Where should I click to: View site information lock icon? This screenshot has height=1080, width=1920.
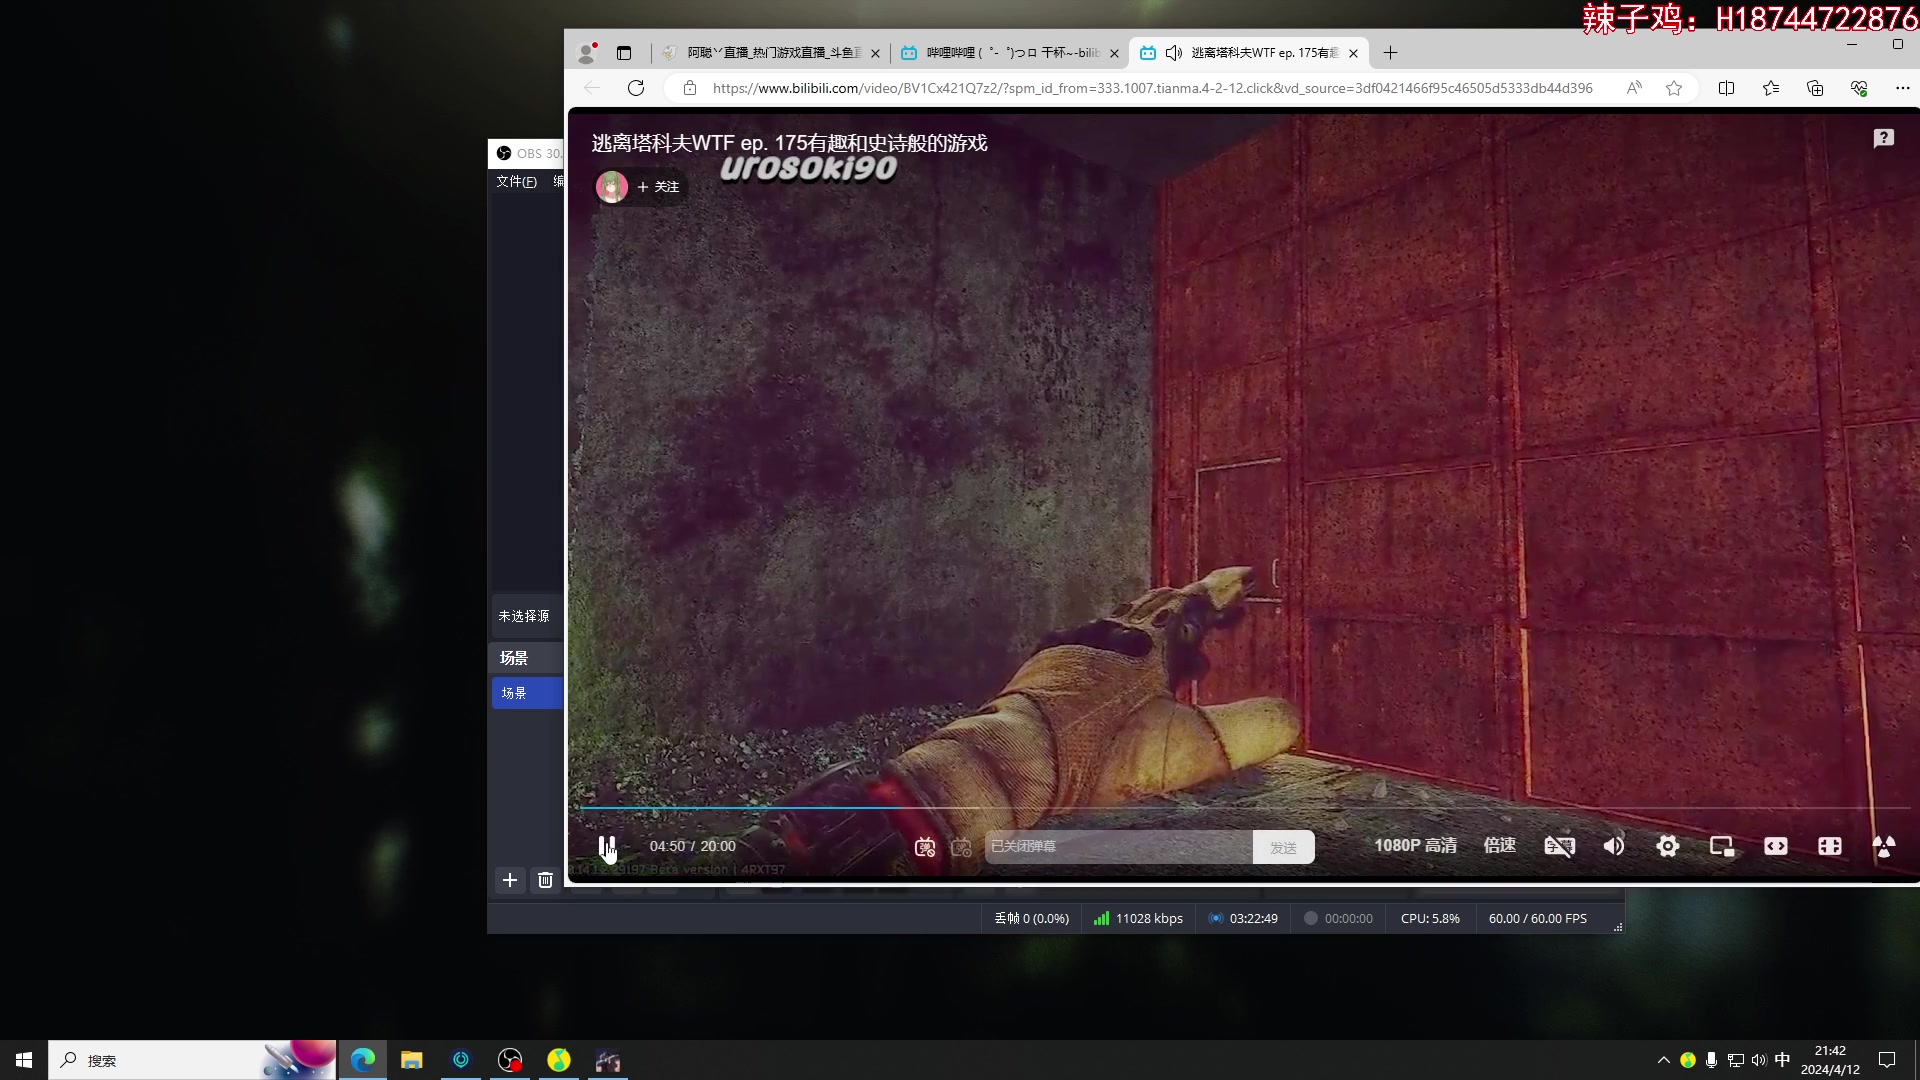[689, 88]
